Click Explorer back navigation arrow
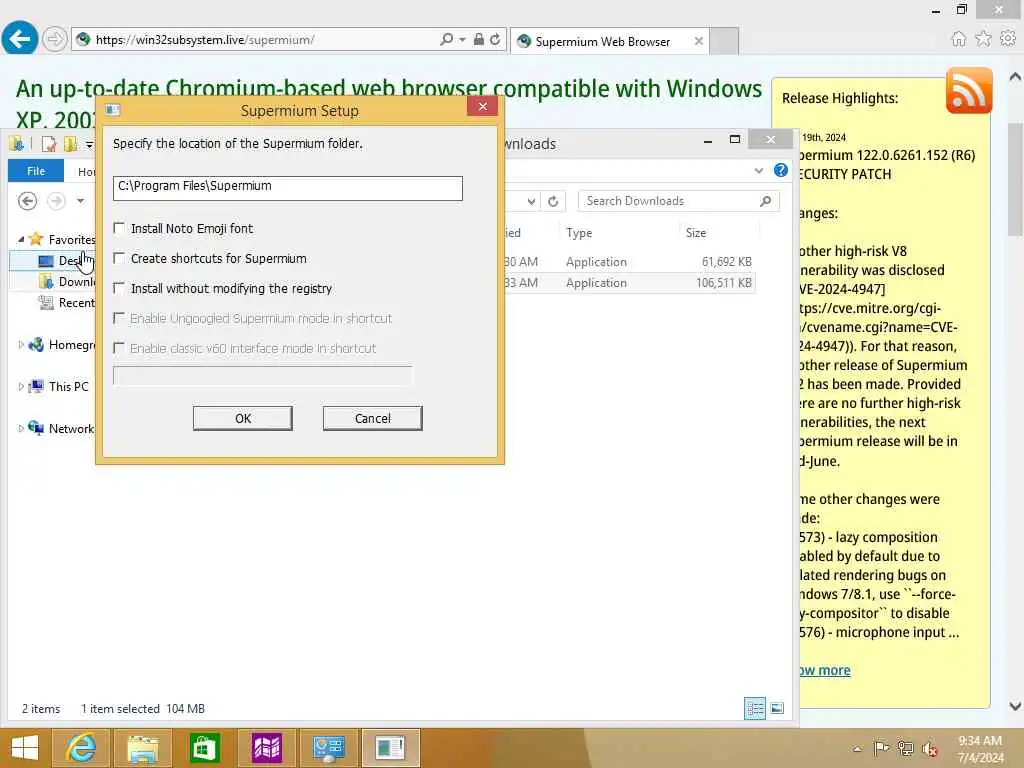Screen dimensions: 1024x768 [x=27, y=200]
